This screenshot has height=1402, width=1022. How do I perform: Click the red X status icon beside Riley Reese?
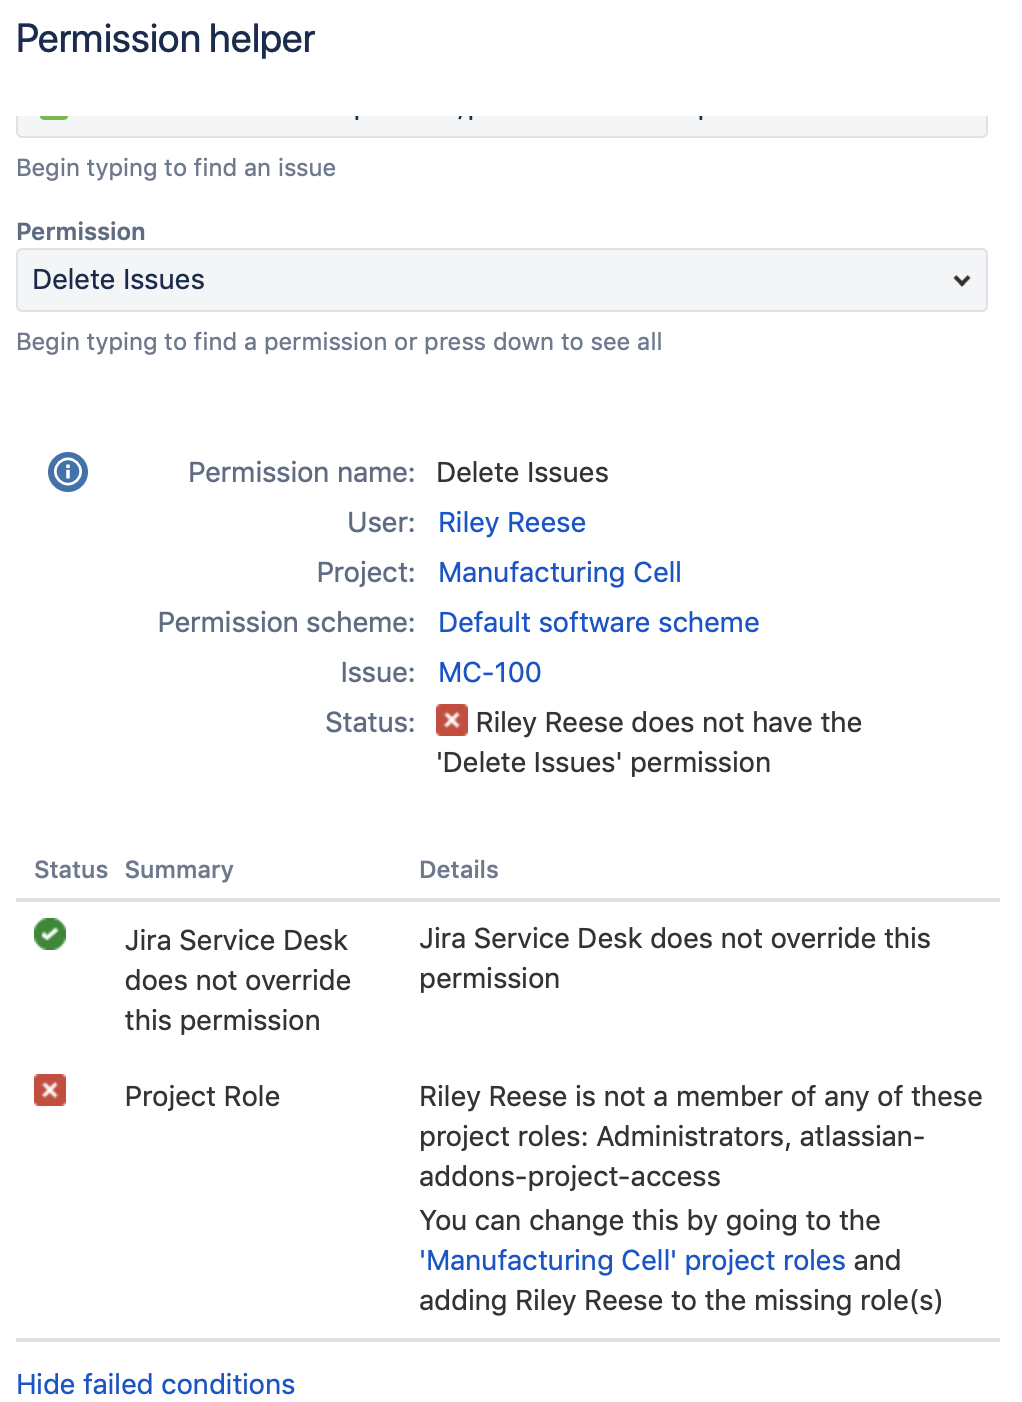click(452, 719)
